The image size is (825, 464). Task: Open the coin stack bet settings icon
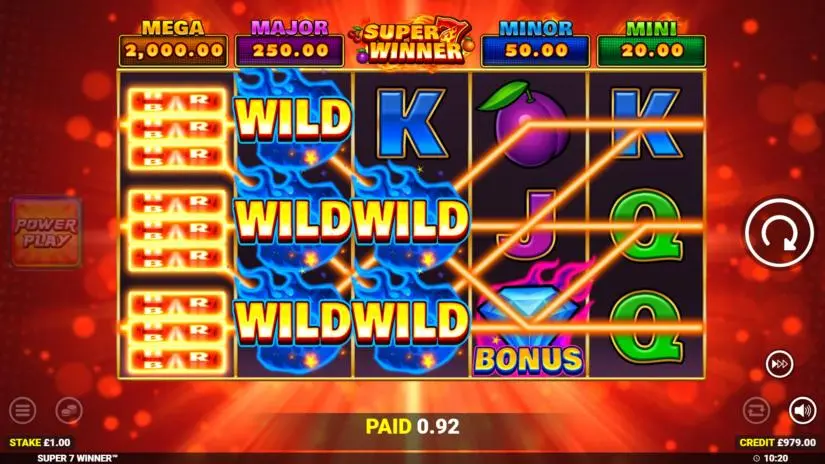point(69,410)
